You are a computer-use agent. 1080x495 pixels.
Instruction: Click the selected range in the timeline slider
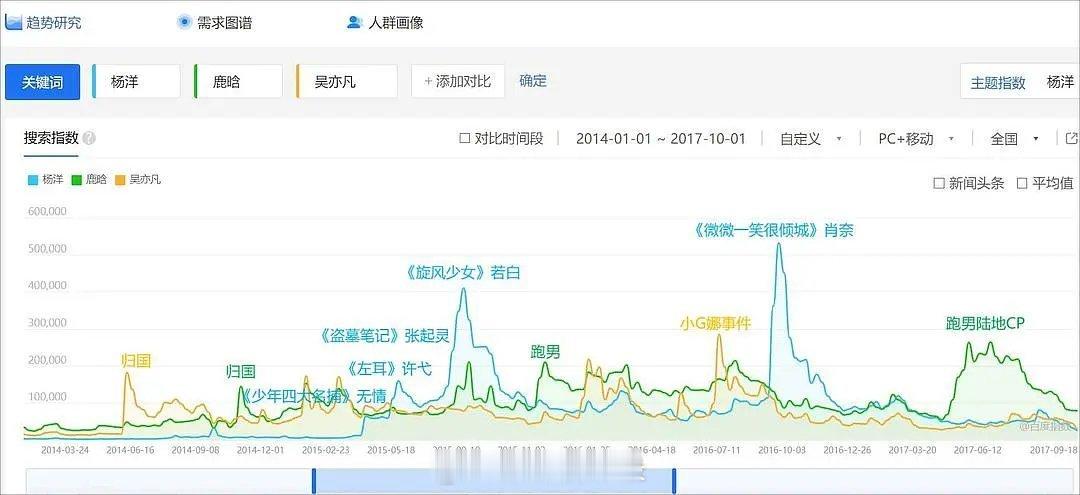[494, 481]
